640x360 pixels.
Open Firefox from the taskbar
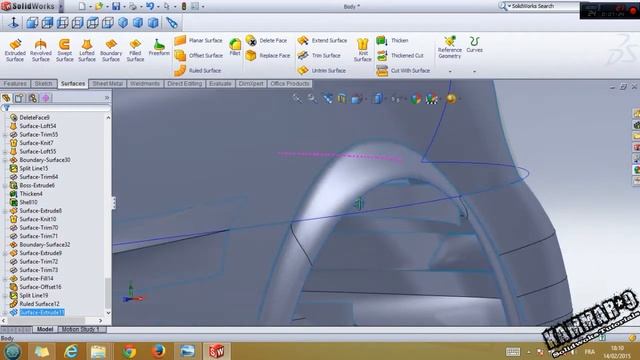pos(158,351)
